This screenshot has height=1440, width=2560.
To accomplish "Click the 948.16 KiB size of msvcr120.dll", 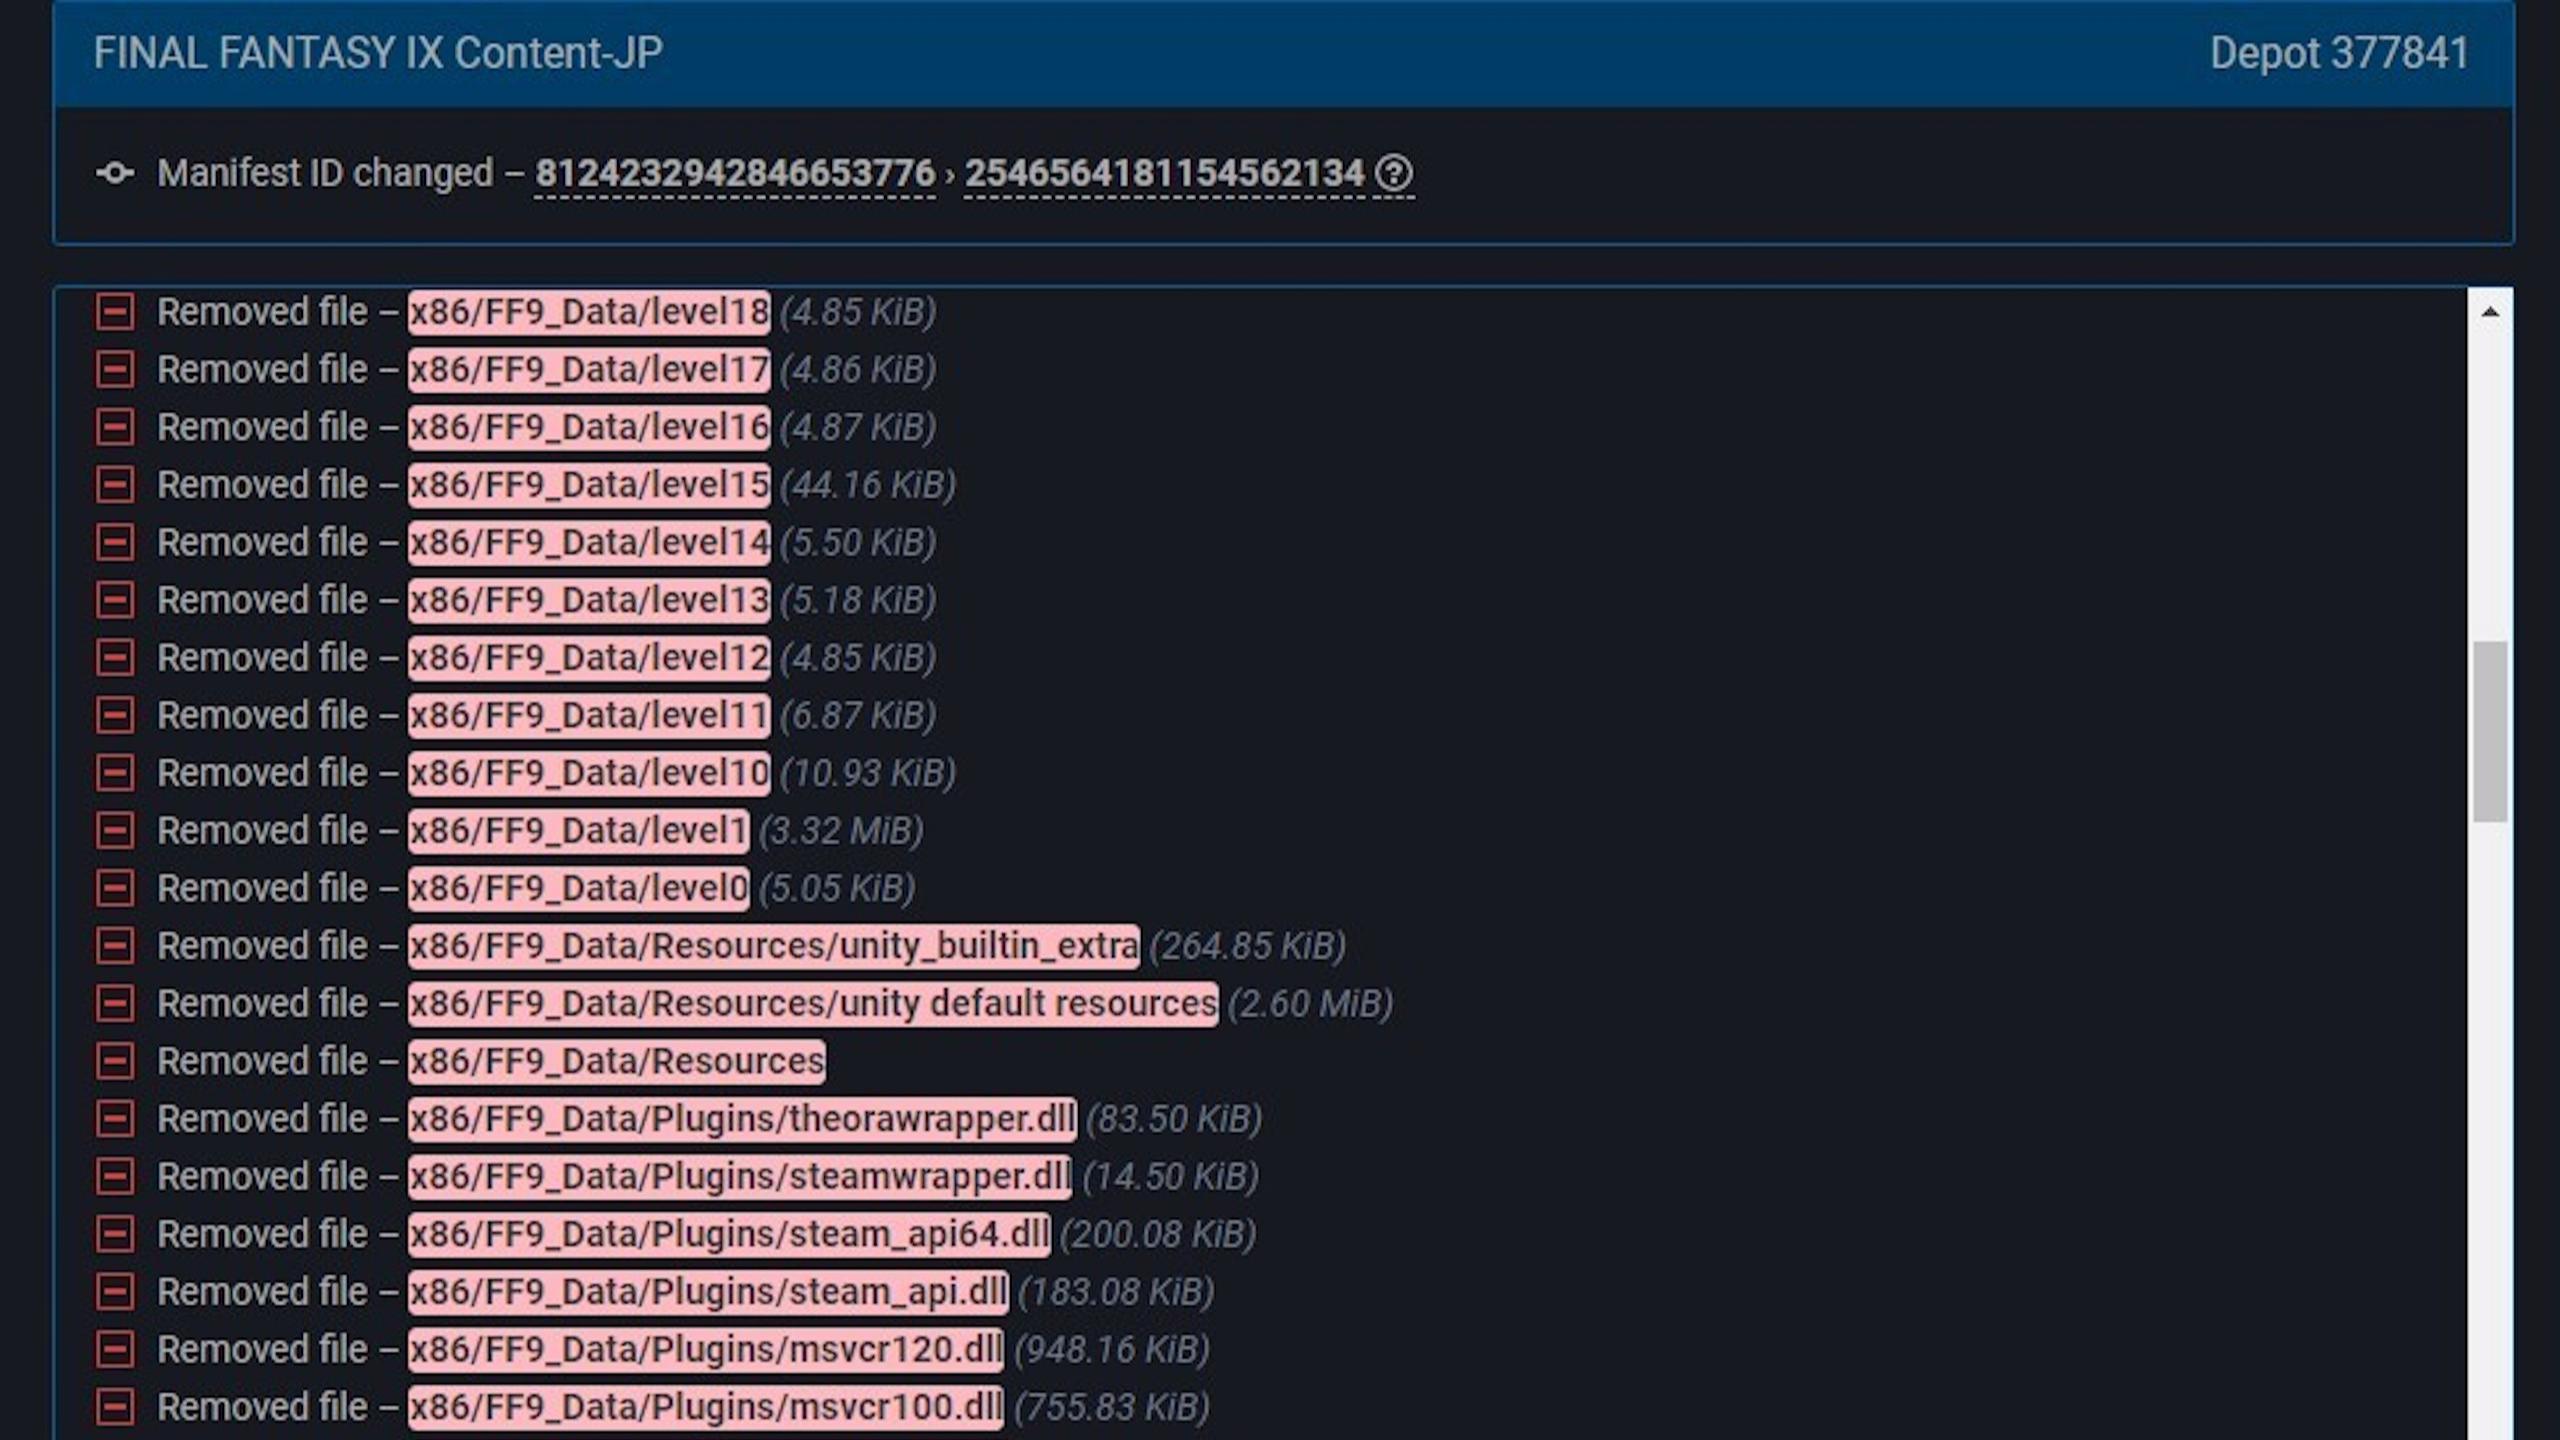I will tap(1112, 1350).
